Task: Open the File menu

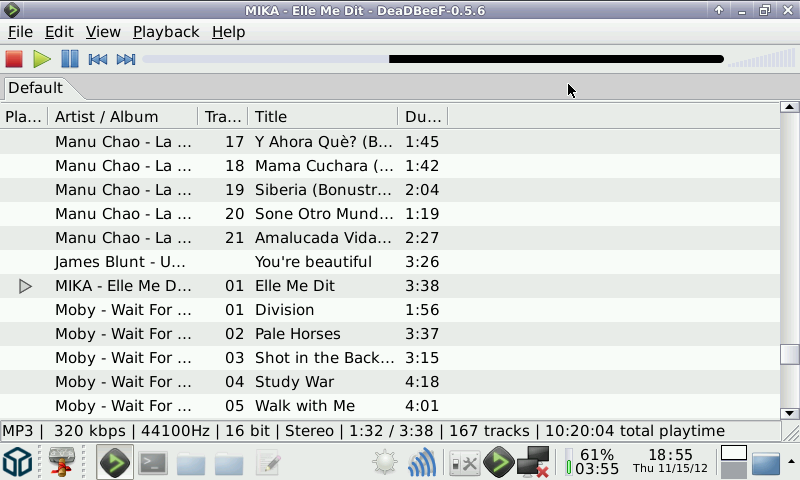Action: [20, 32]
